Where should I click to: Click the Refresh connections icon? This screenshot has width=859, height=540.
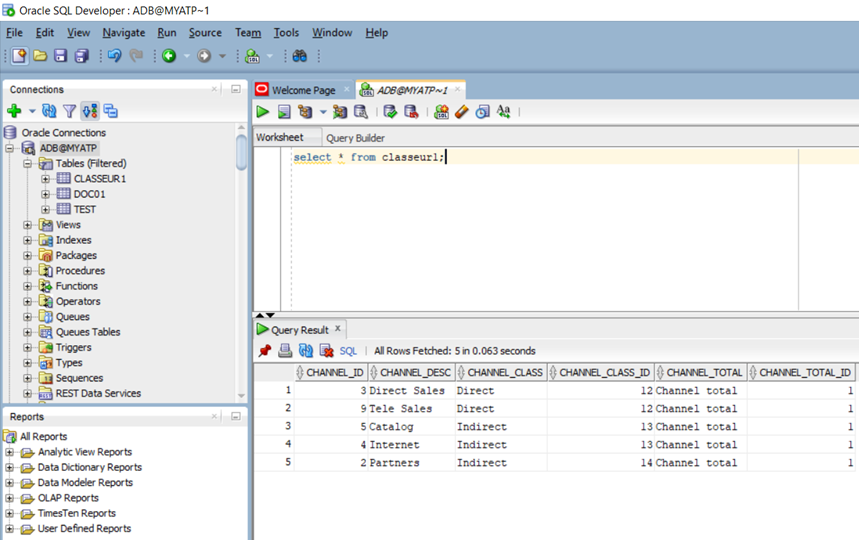[x=49, y=111]
